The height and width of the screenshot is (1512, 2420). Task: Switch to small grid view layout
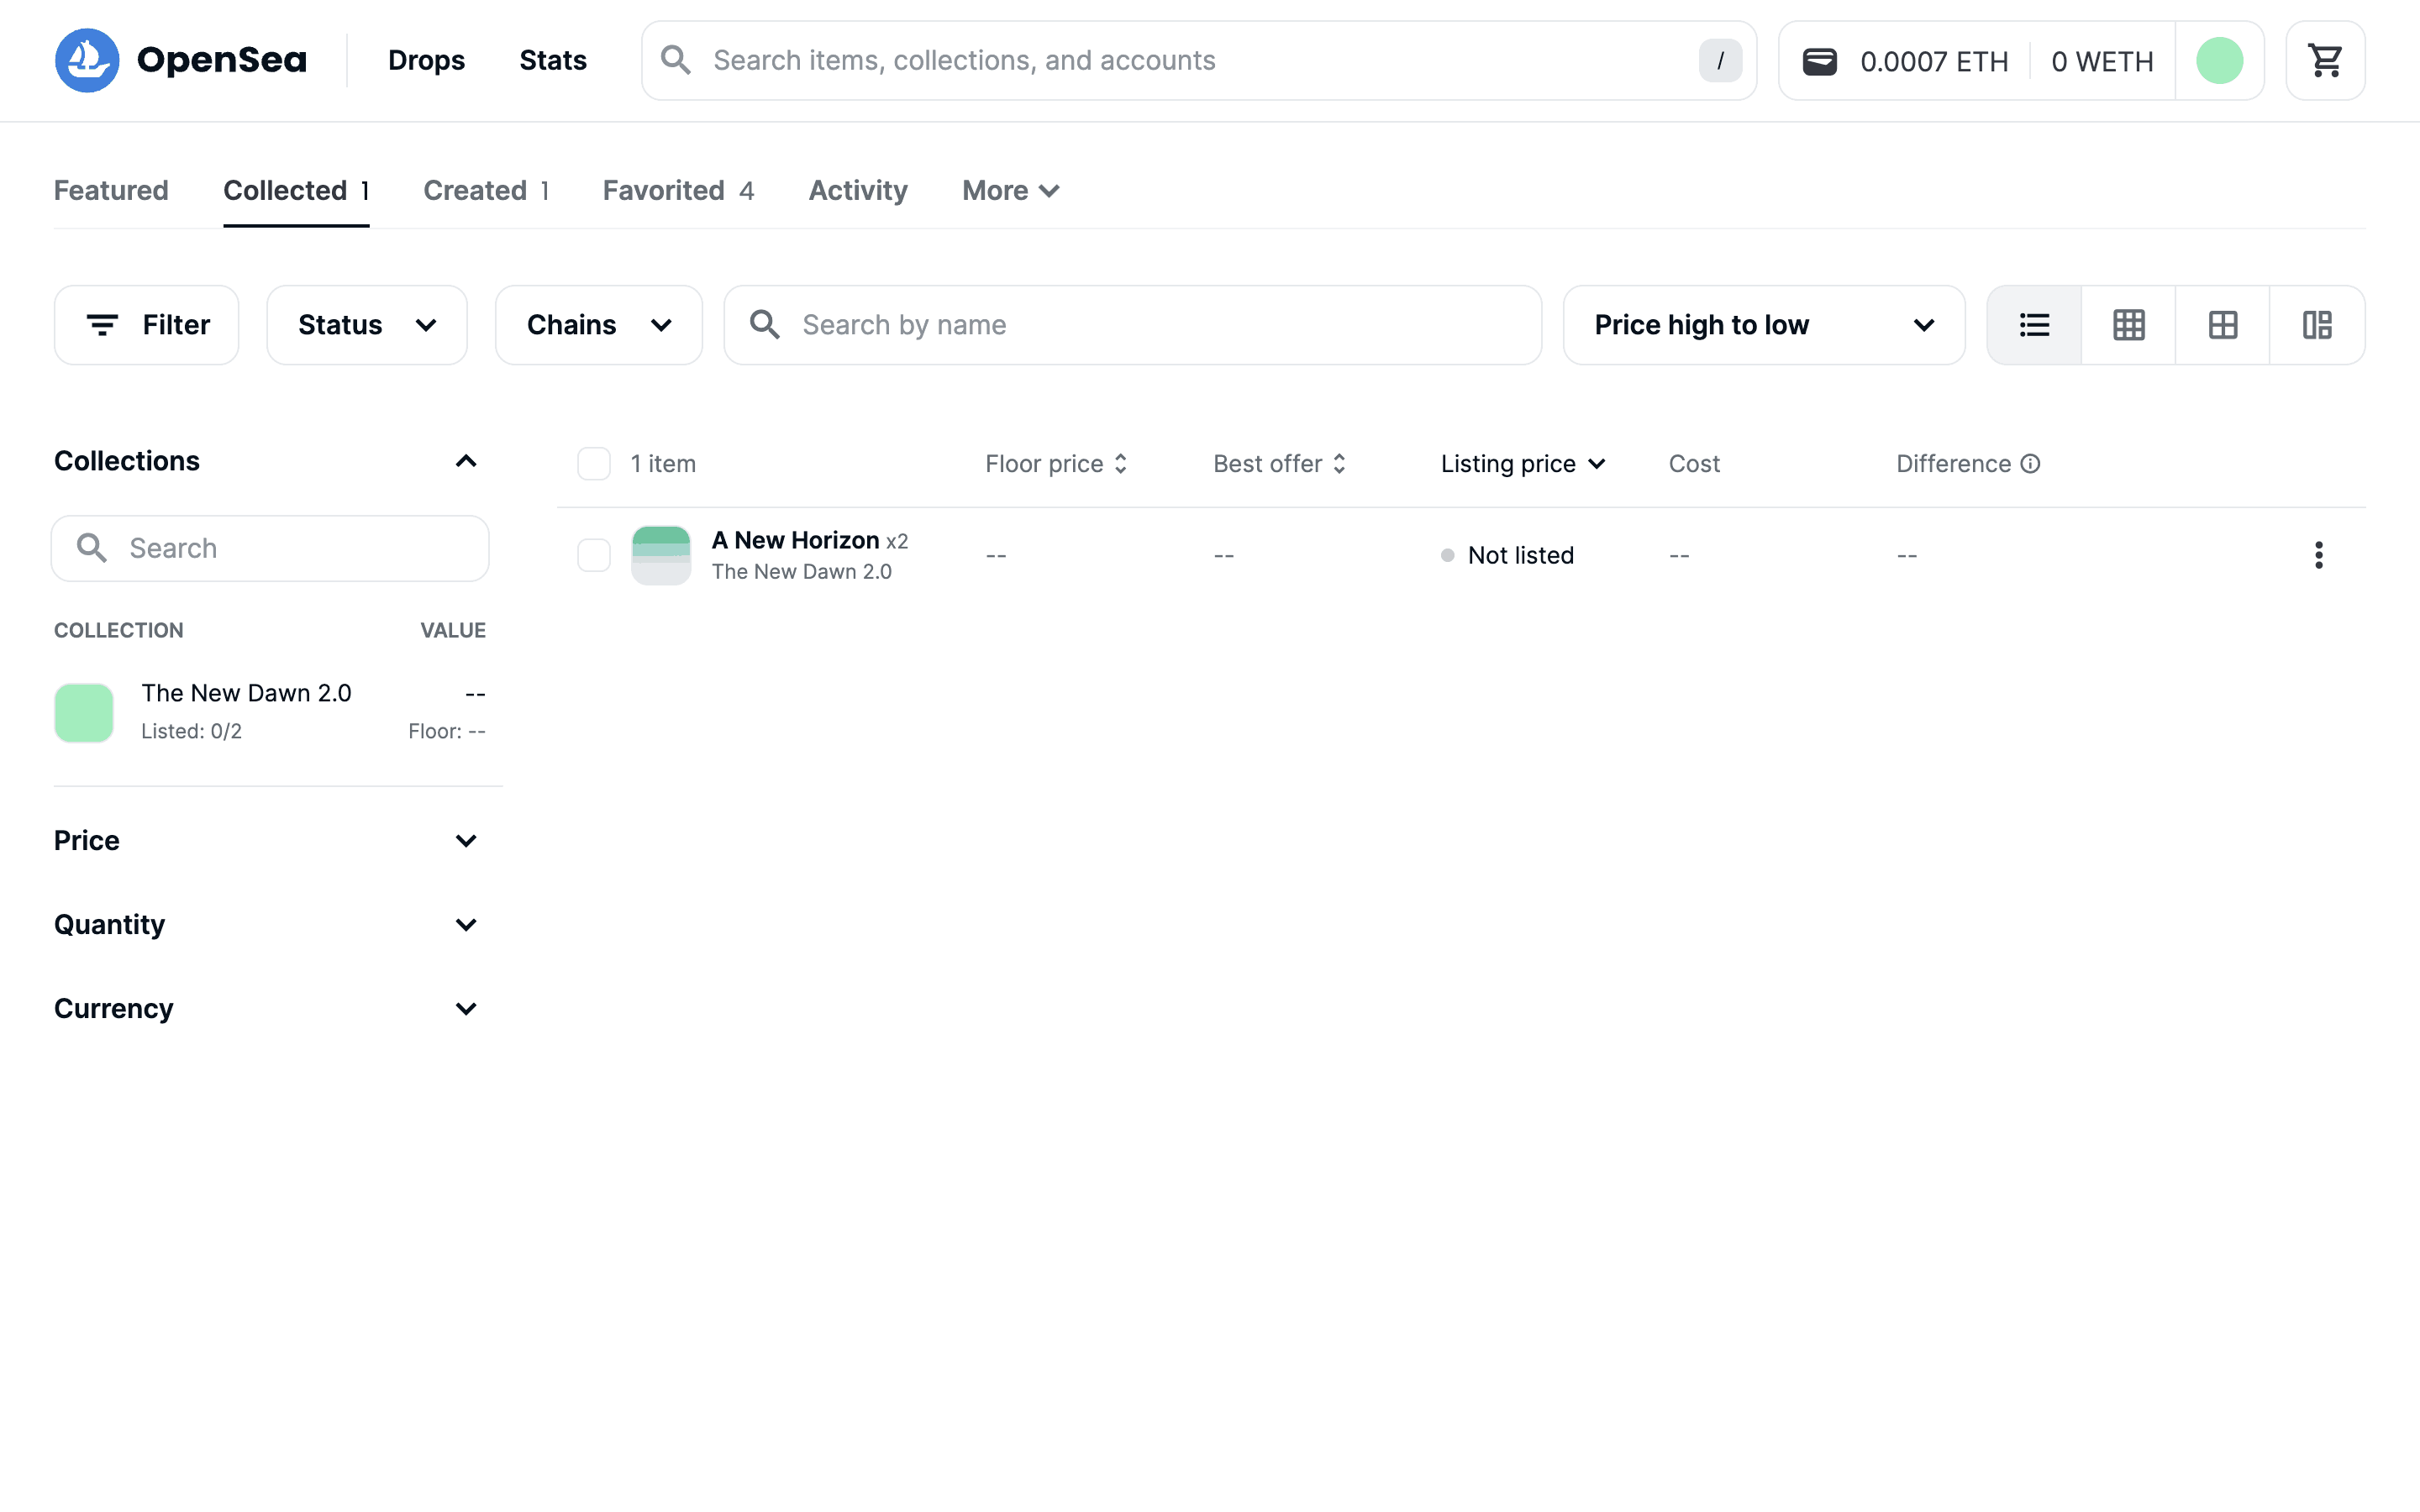[2128, 325]
